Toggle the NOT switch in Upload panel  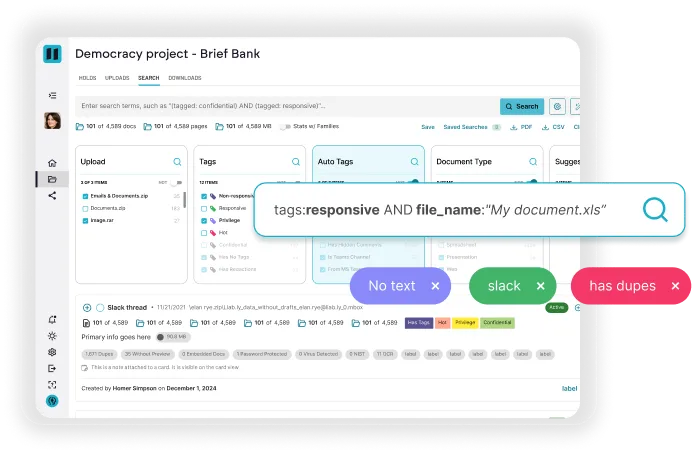coord(177,182)
